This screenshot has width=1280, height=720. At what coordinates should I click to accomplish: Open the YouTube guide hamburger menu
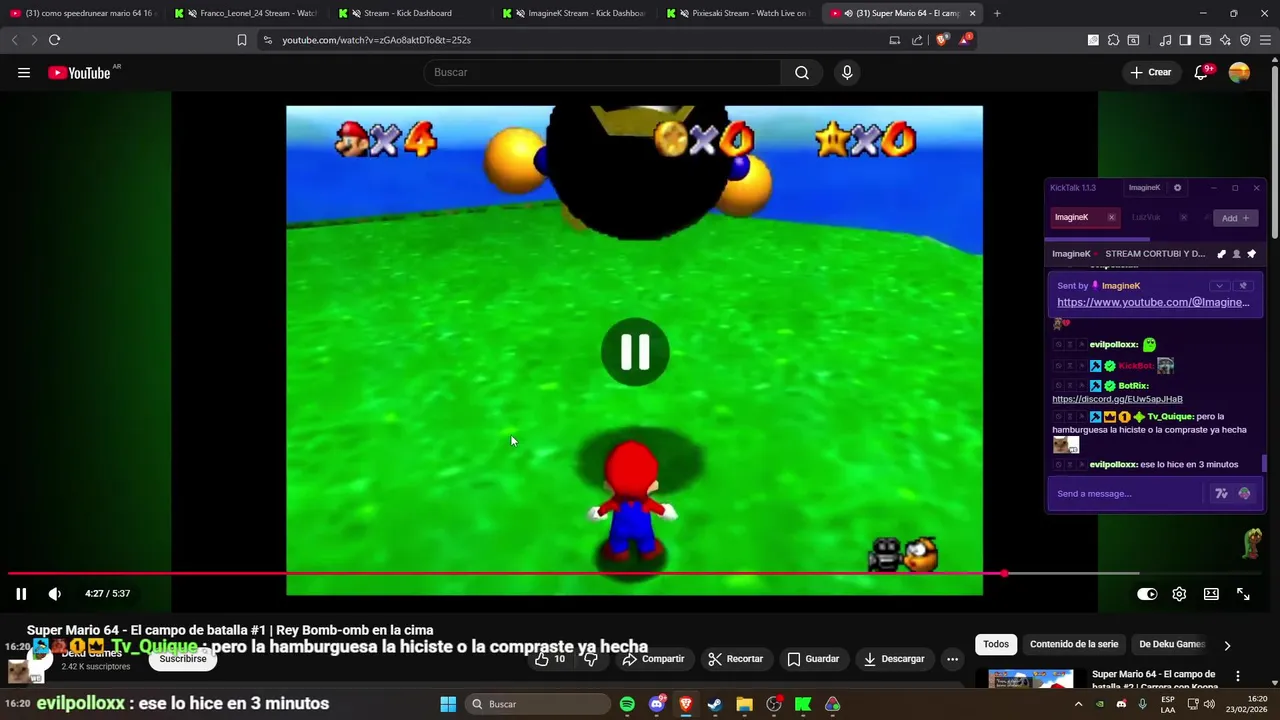click(24, 72)
